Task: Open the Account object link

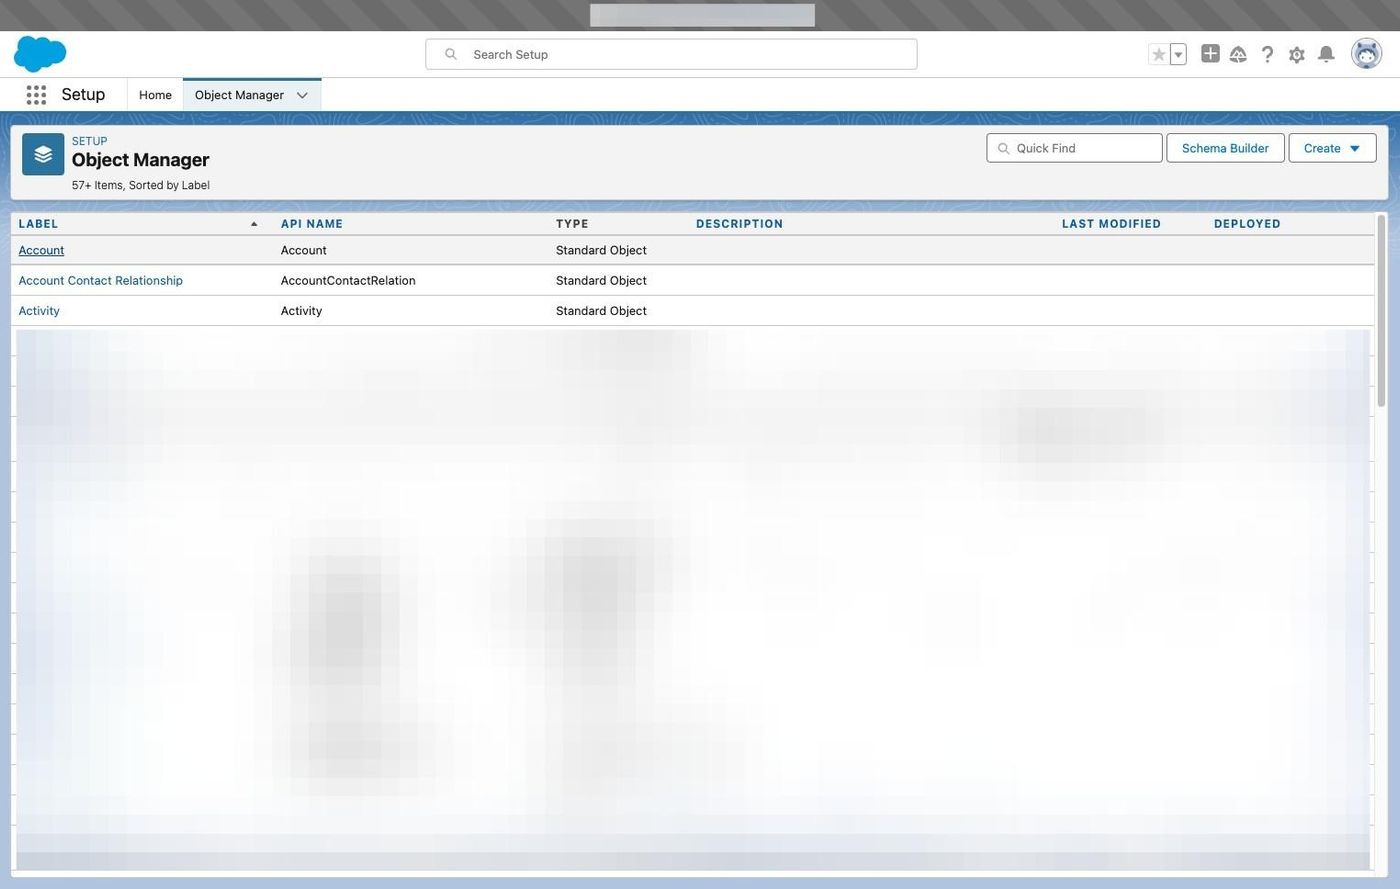Action: 41,250
